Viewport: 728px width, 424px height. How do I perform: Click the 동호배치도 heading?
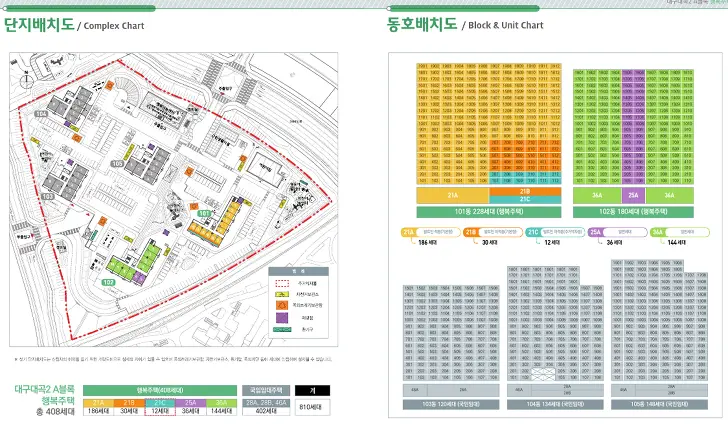pyautogui.click(x=422, y=24)
